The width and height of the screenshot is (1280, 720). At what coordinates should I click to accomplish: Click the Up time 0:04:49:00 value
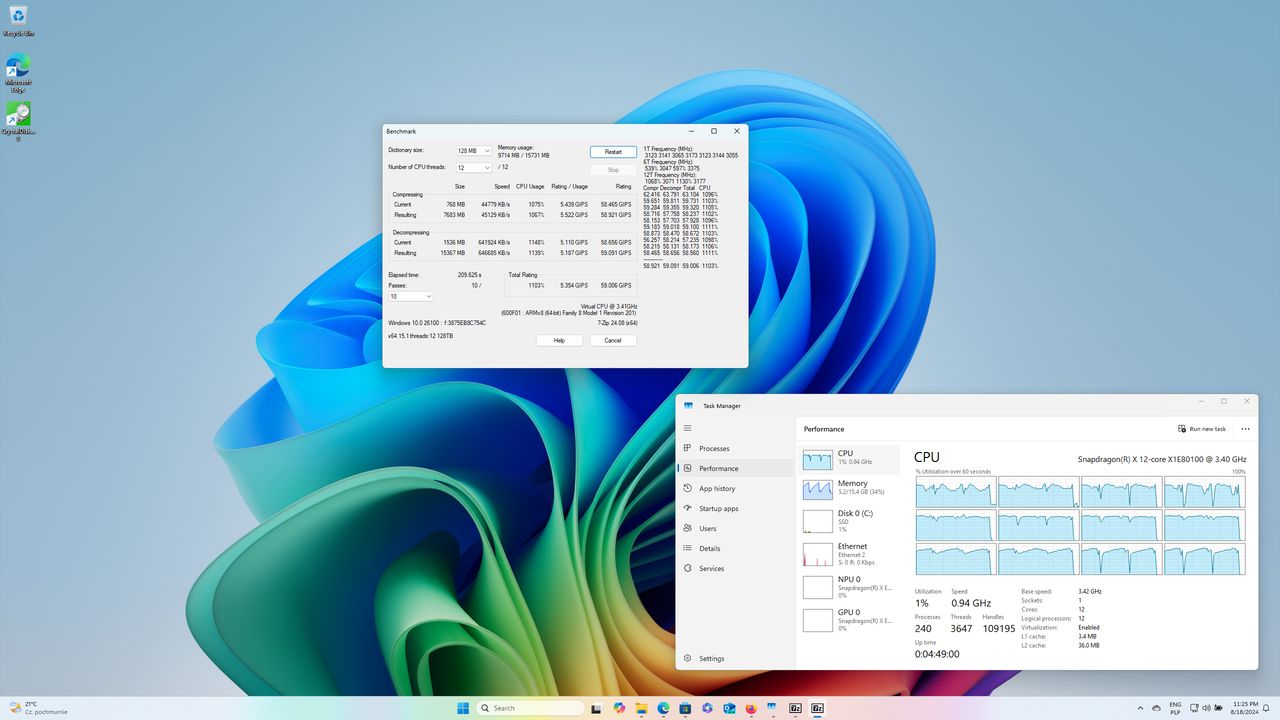937,654
